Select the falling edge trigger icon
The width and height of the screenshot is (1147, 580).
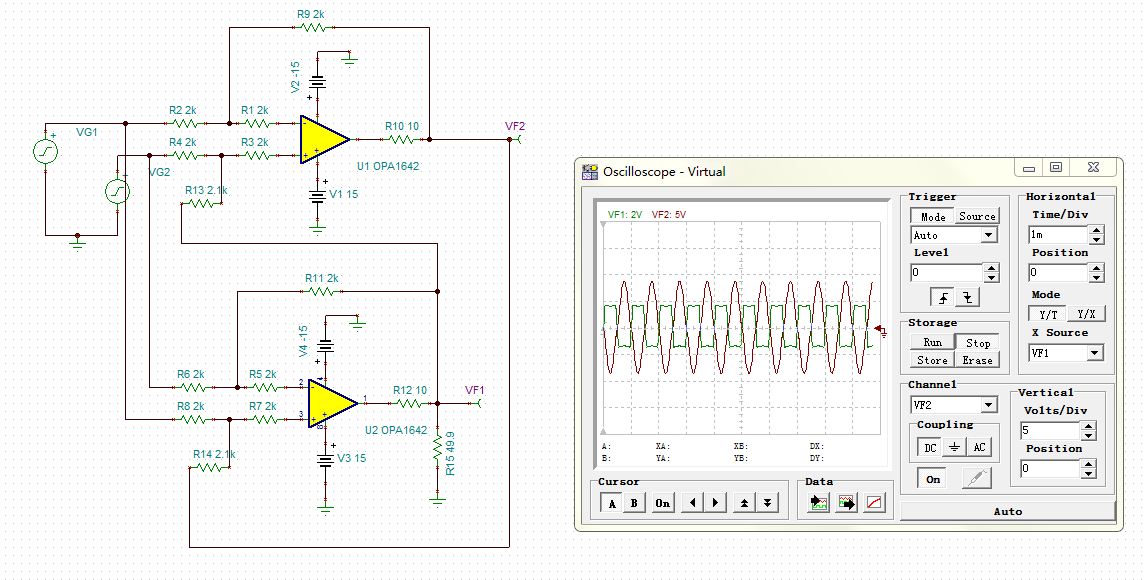(968, 298)
